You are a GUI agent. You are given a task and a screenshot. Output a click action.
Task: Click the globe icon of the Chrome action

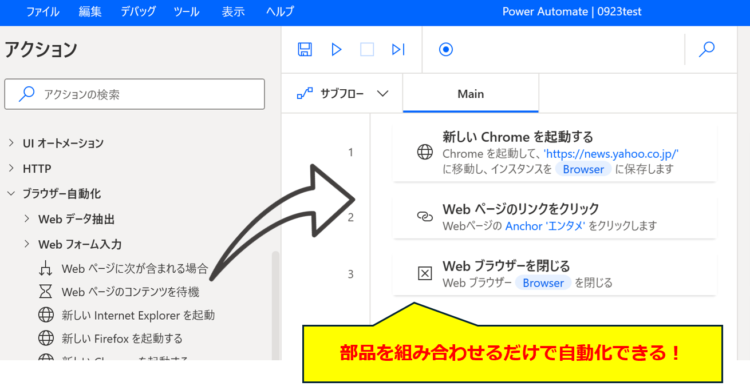pyautogui.click(x=425, y=152)
